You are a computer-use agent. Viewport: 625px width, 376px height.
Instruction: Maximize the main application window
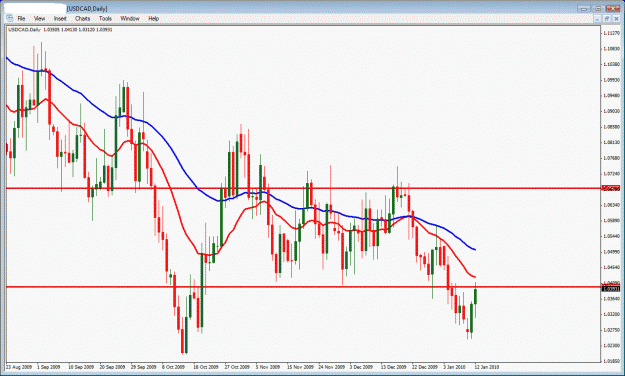(598, 8)
